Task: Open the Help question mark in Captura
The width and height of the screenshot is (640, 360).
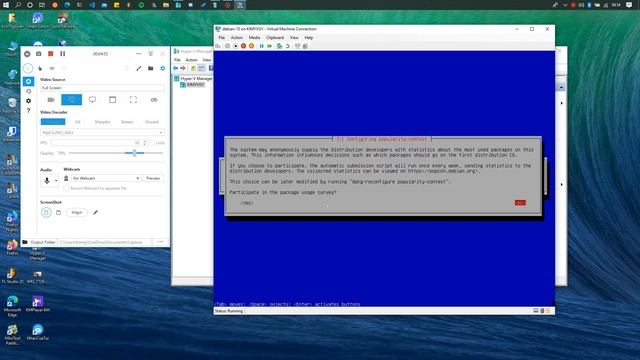Action: coord(28,111)
